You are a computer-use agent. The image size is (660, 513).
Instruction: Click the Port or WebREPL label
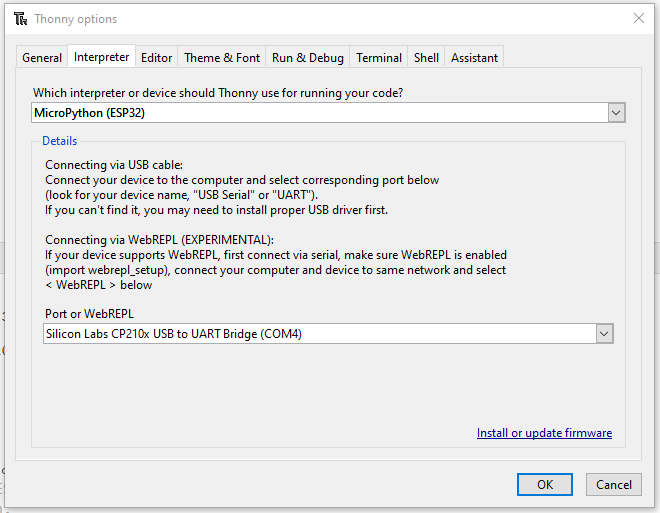(x=88, y=313)
